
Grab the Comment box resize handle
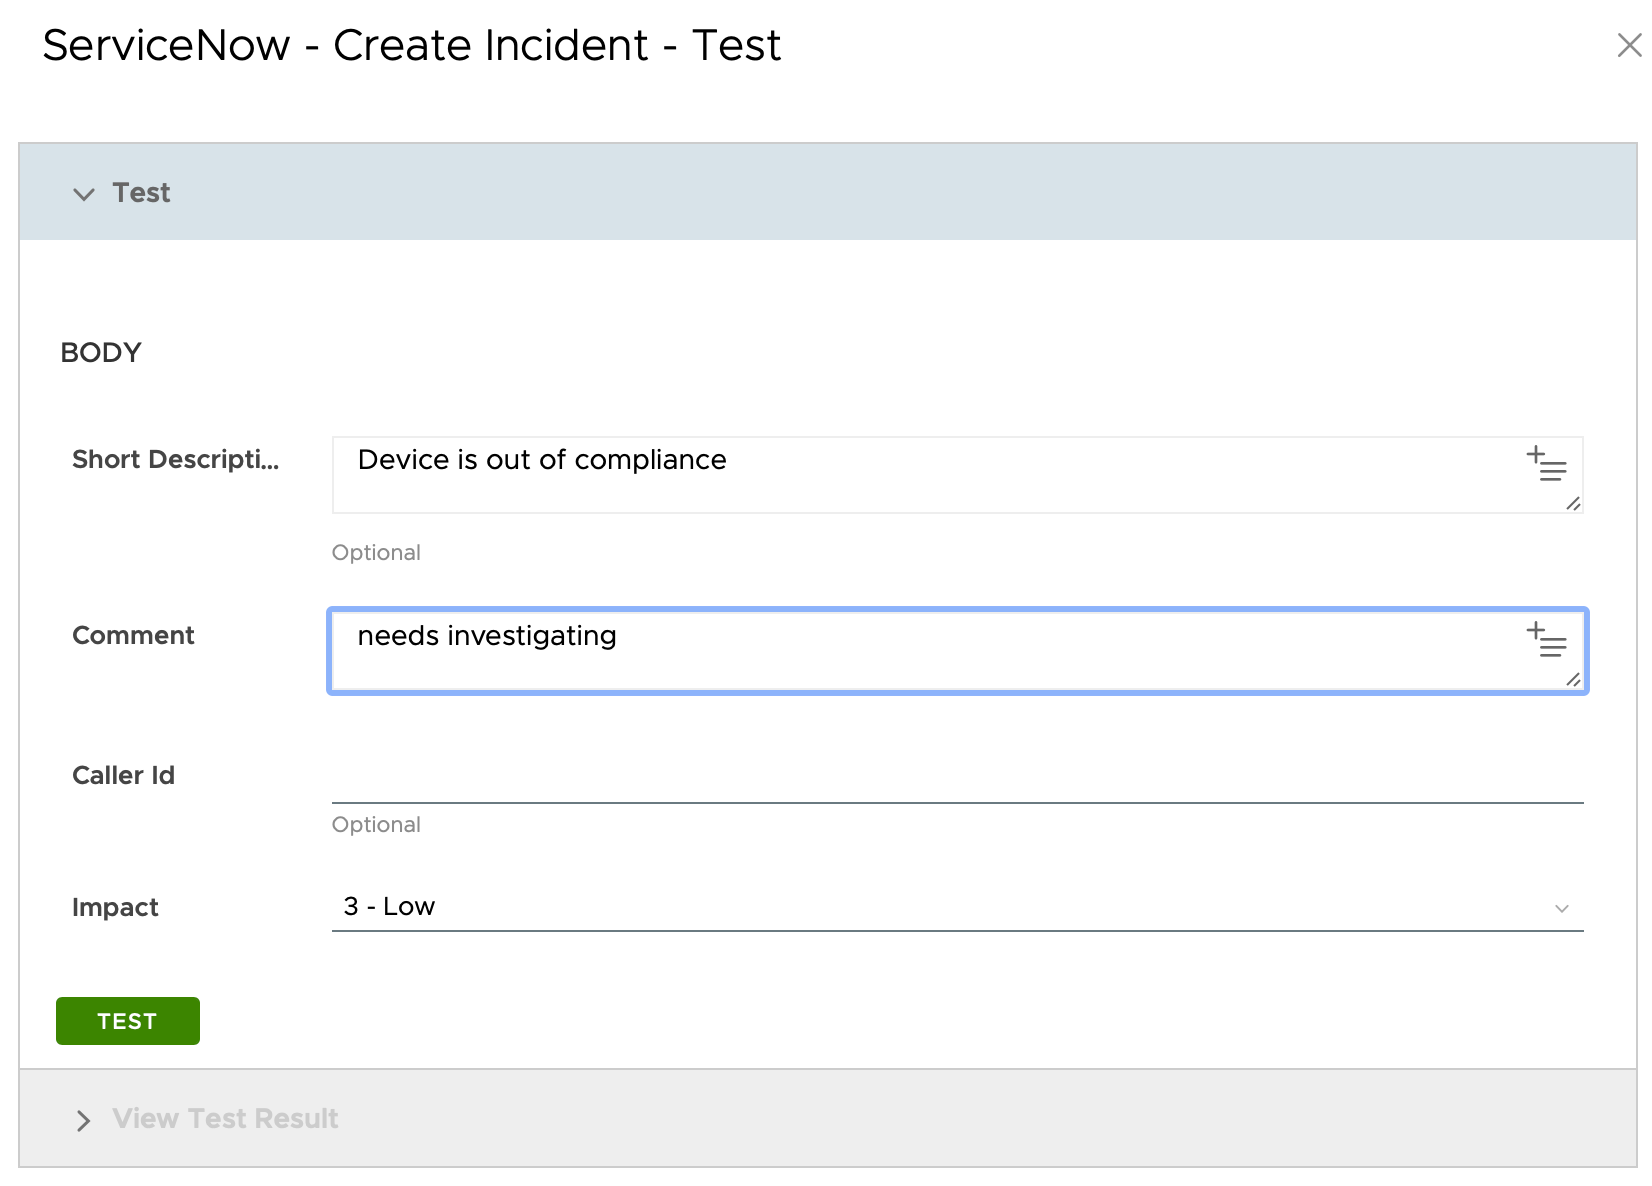point(1573,680)
